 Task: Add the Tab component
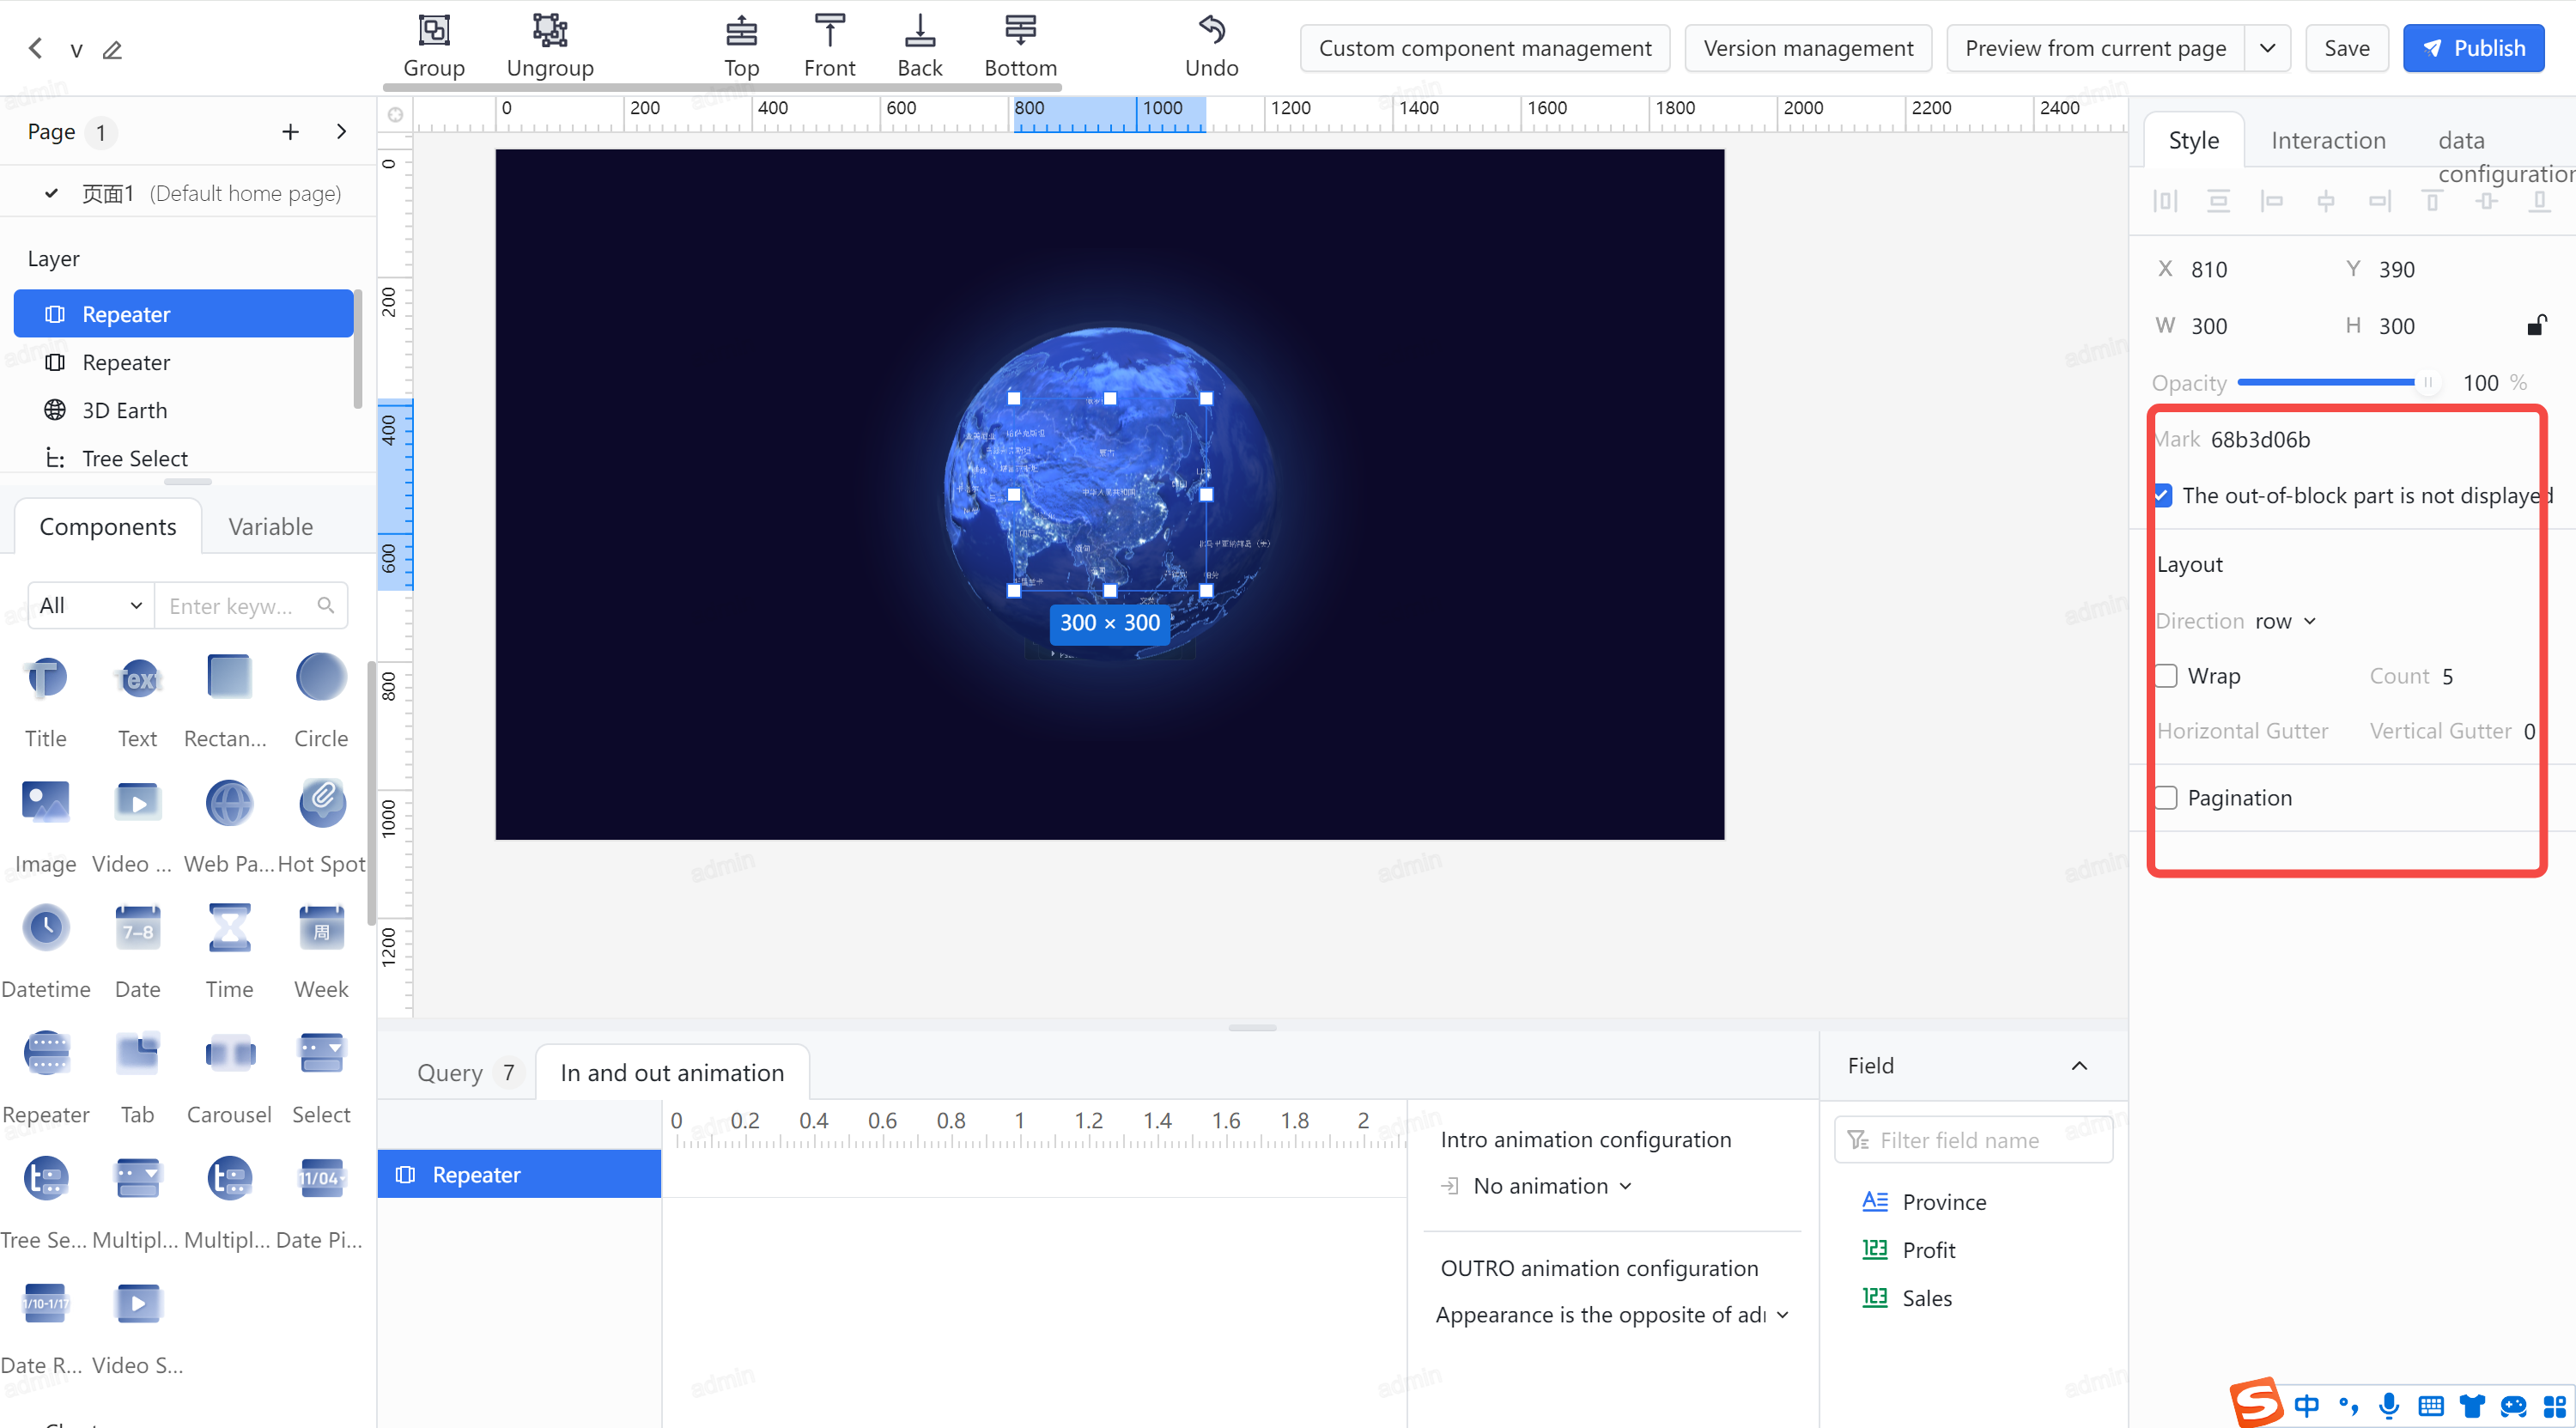(138, 1077)
